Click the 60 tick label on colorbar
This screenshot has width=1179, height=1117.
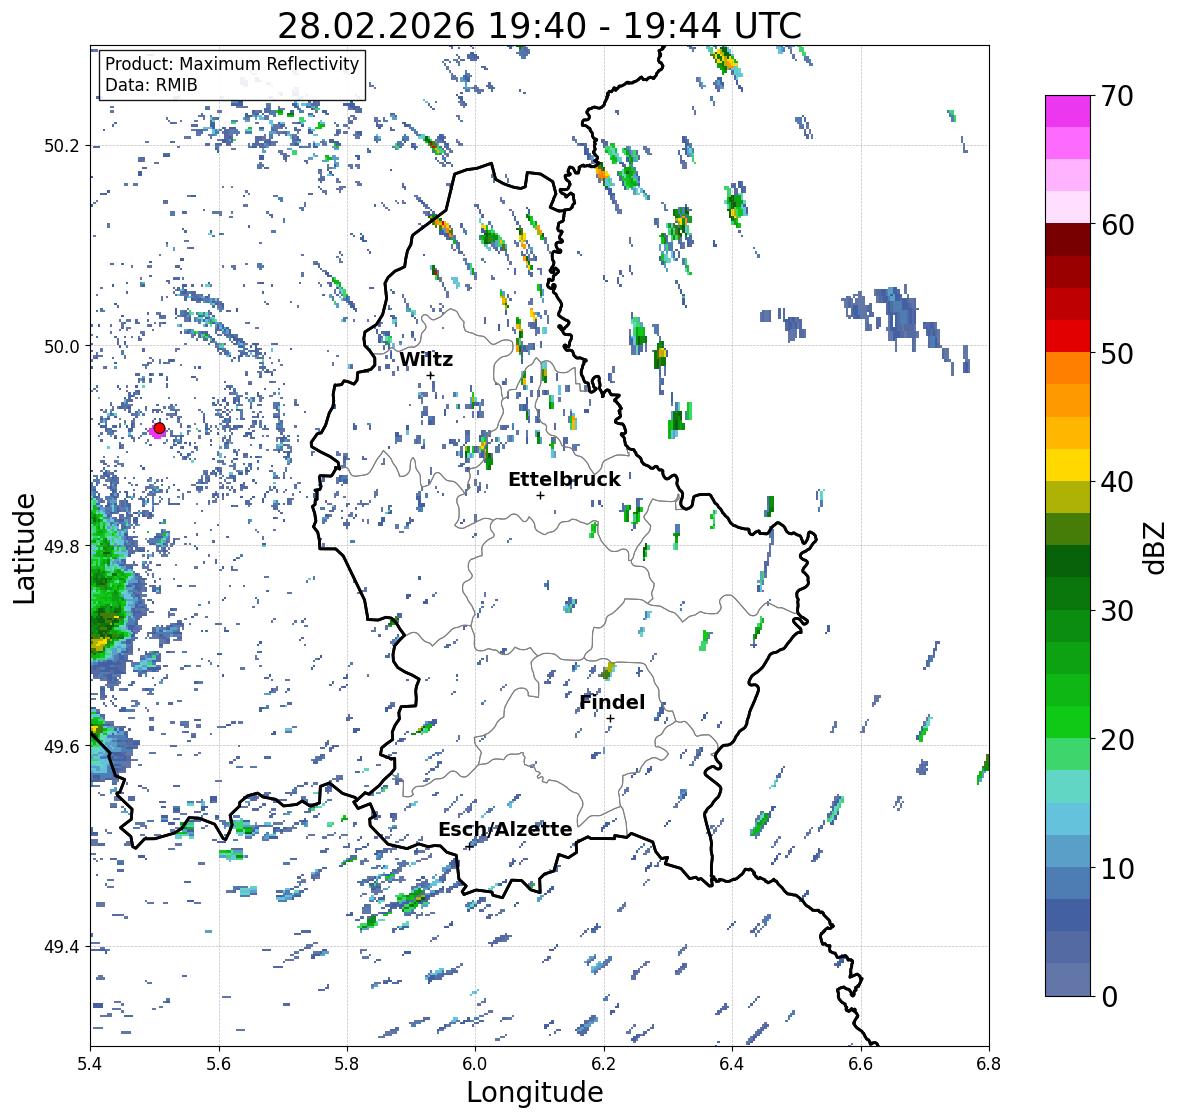(x=1117, y=225)
